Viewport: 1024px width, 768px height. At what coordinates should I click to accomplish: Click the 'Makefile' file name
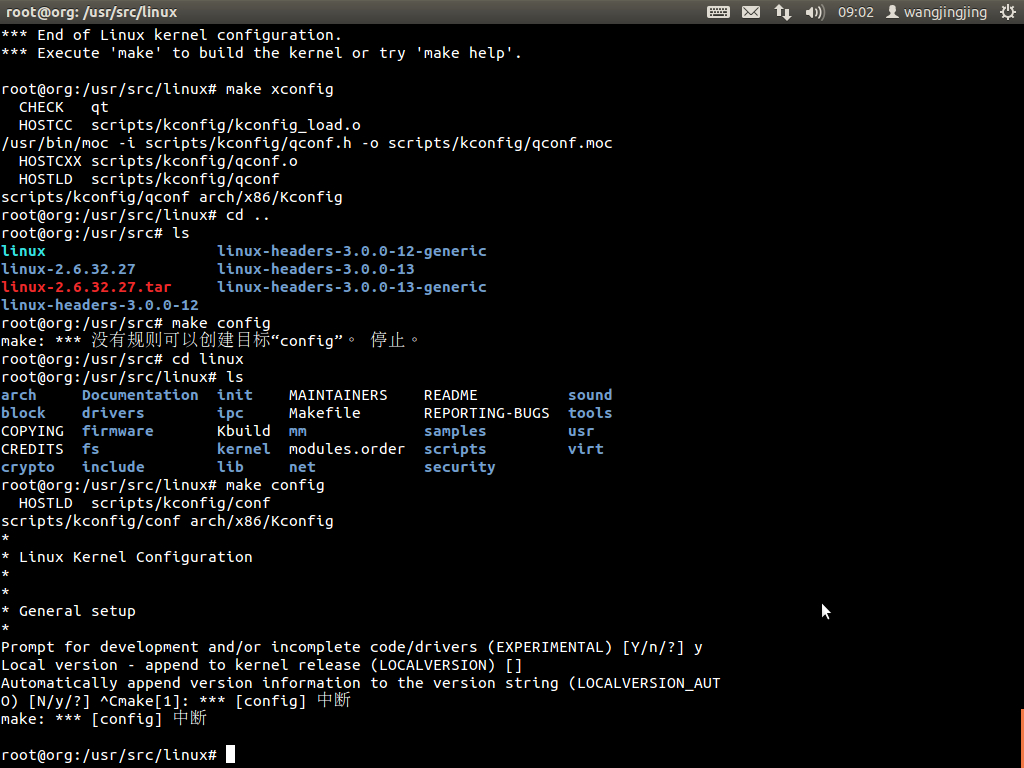tap(325, 413)
